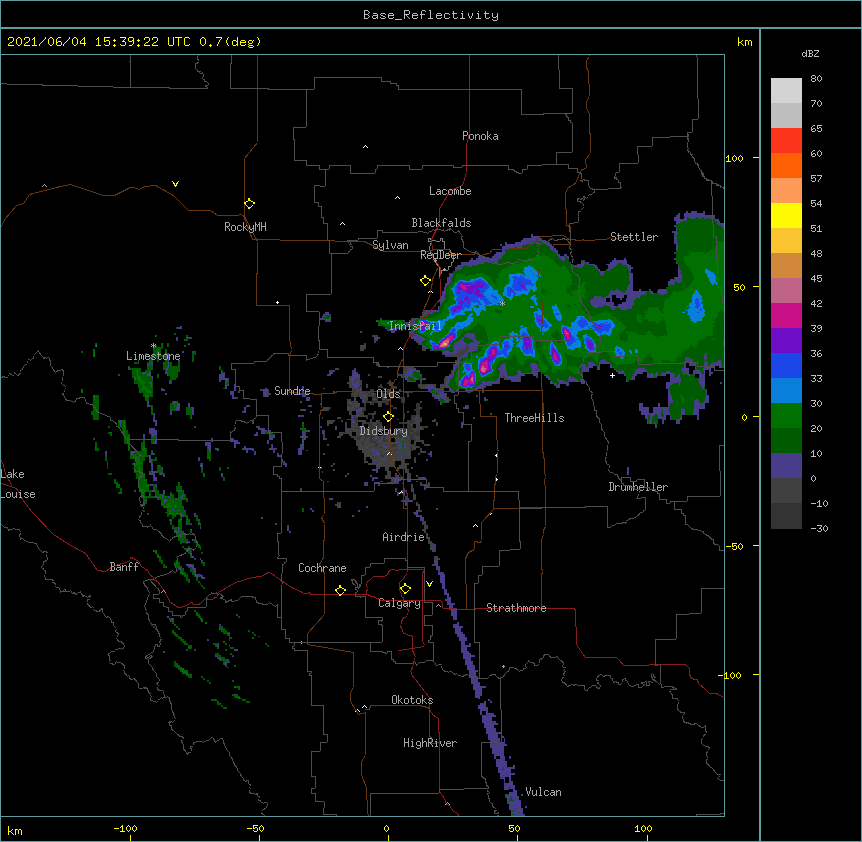The height and width of the screenshot is (842, 862).
Task: Select the yellow 54-51 dBZ legend swatch
Action: tap(786, 215)
